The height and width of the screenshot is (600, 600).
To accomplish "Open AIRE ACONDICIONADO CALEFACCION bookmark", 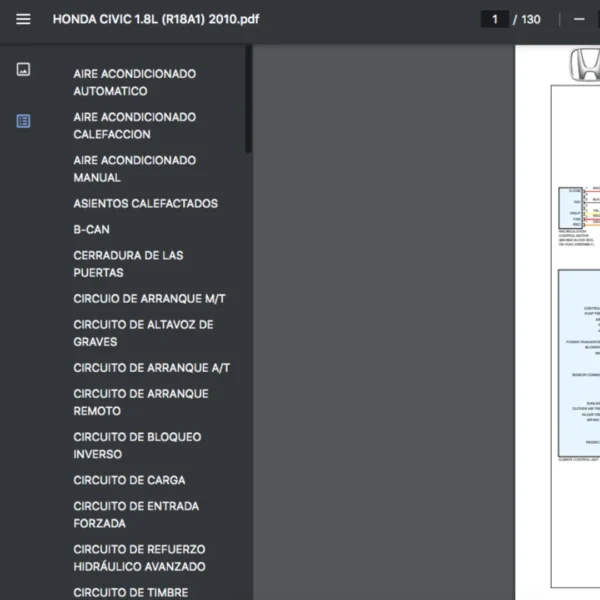I will point(134,125).
